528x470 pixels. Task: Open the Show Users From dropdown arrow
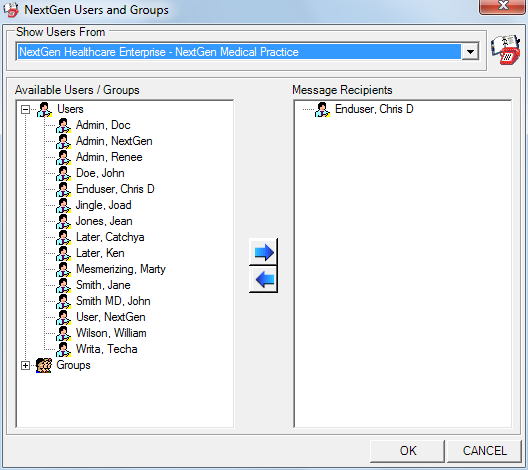pos(470,52)
